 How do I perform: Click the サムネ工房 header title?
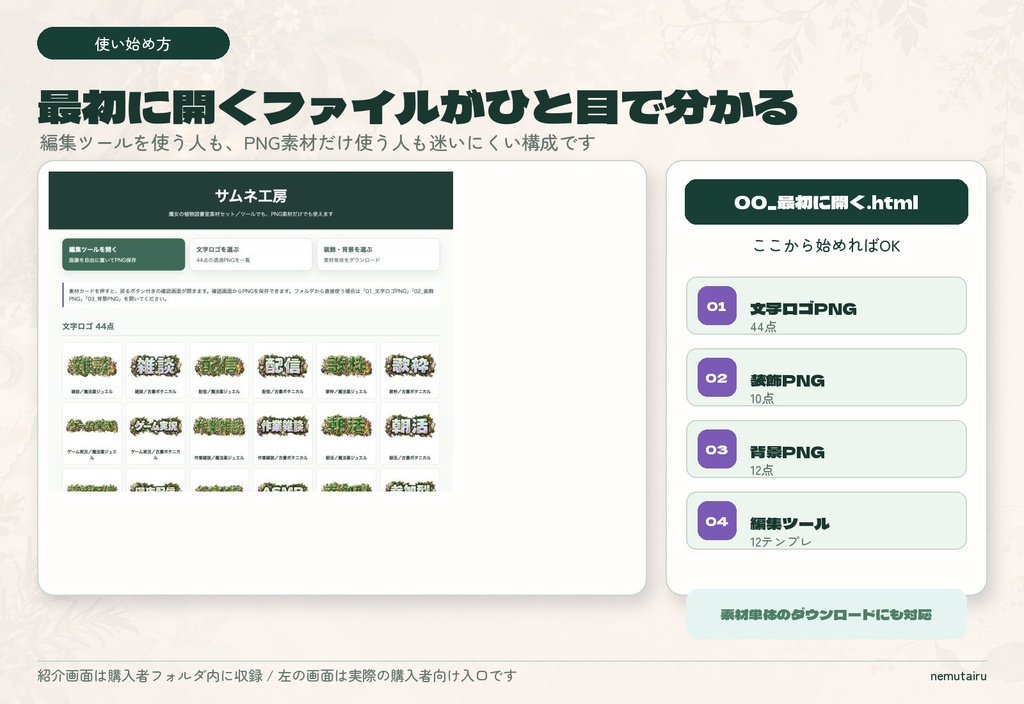251,195
